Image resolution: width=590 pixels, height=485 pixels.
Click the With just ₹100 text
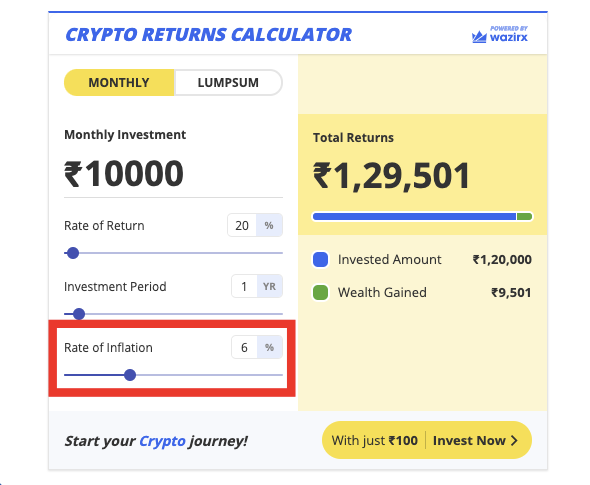374,440
